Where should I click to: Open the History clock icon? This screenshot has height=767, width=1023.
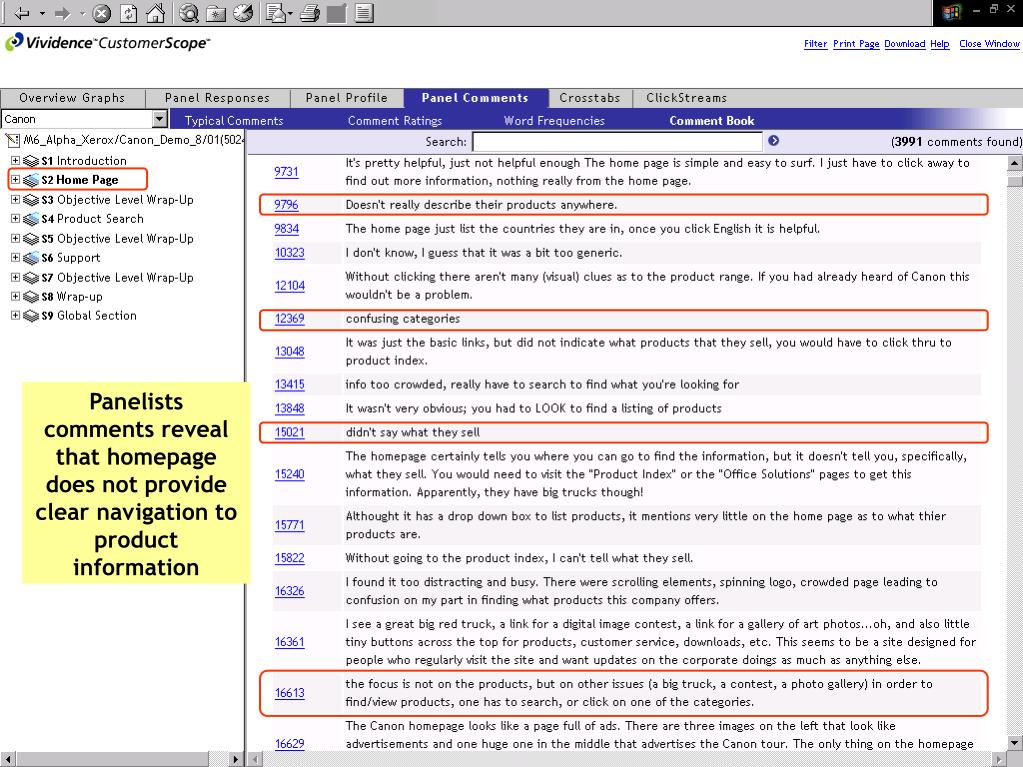click(x=243, y=13)
